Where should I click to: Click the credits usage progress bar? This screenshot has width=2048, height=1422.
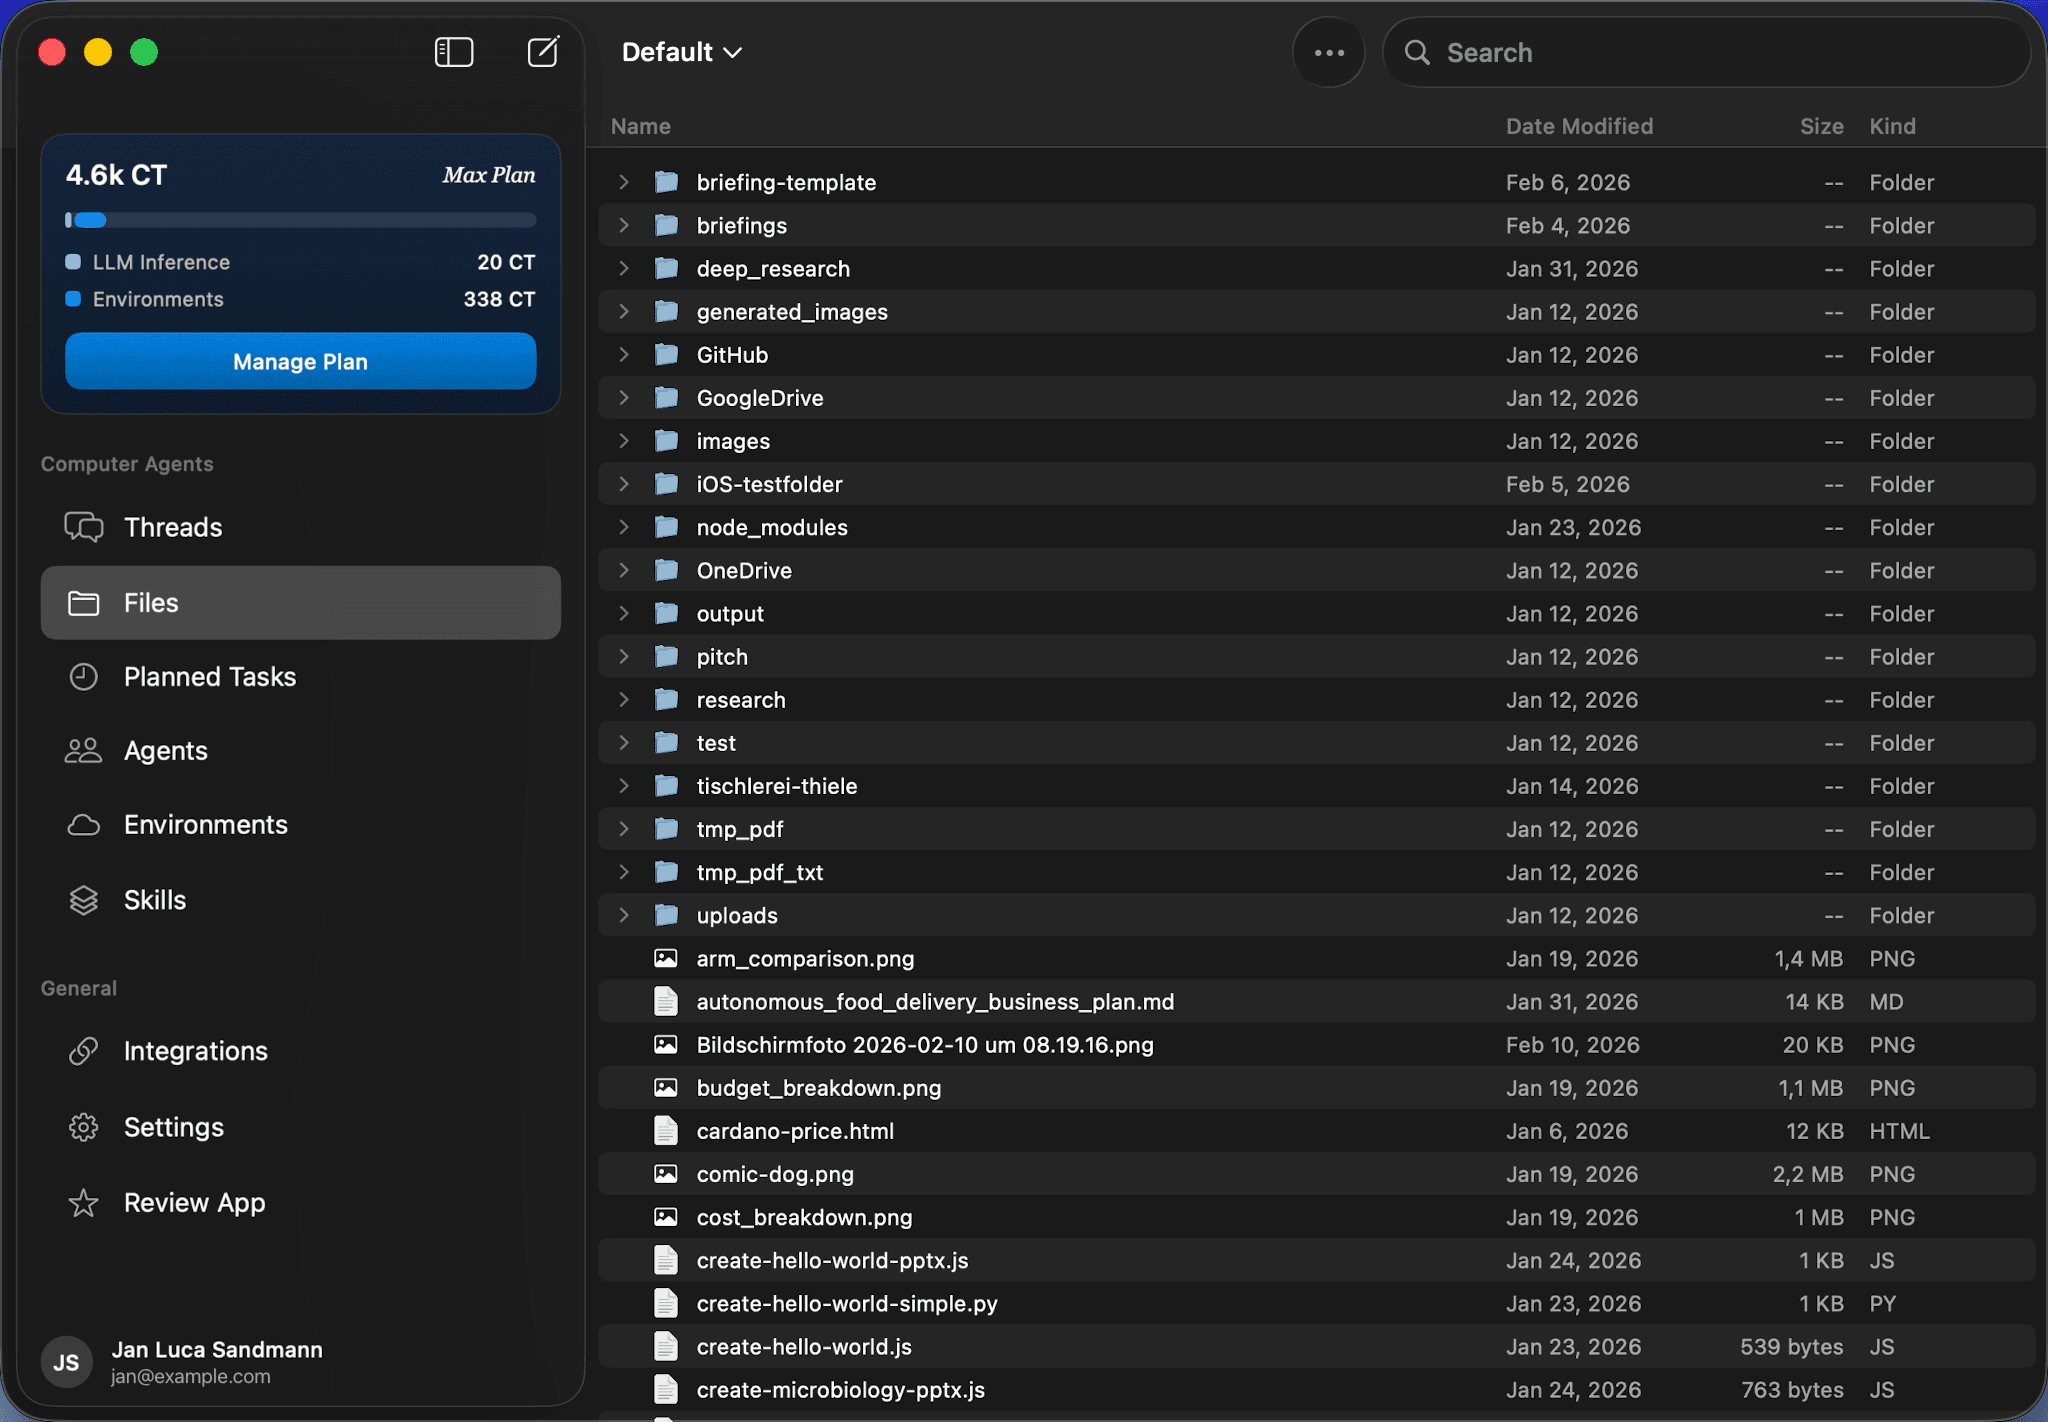(x=299, y=220)
